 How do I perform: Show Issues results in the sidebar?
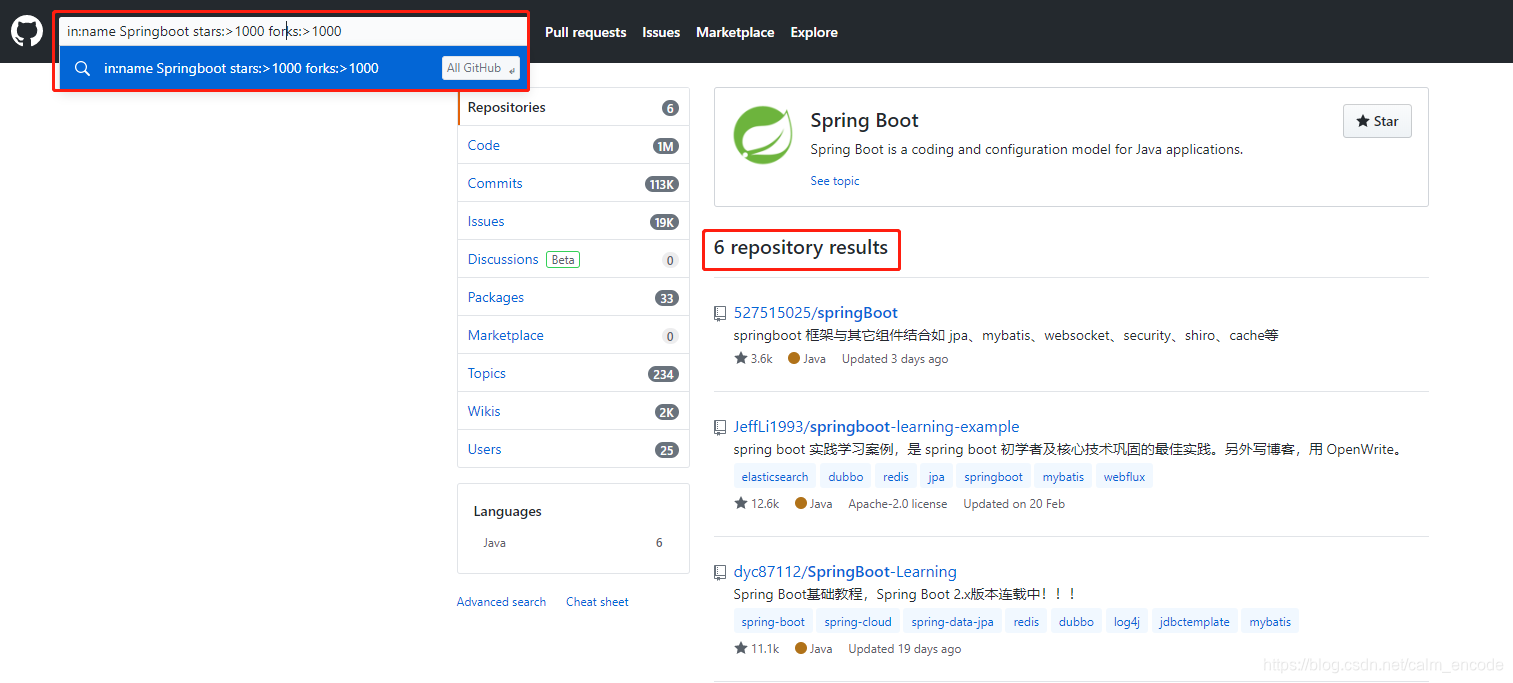(573, 221)
